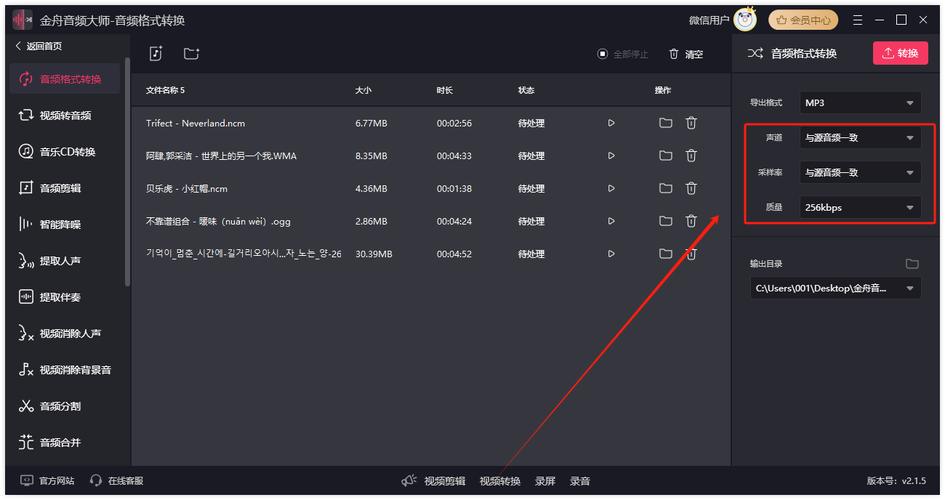Go back via 返回首页

pos(39,46)
